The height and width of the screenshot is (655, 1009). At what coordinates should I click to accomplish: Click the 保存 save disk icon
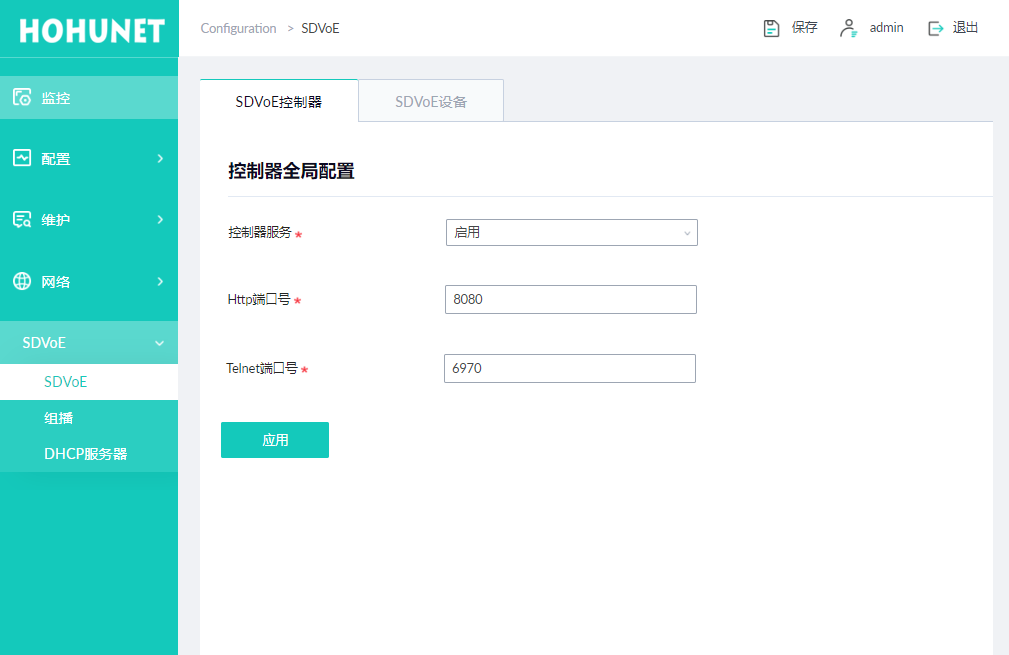771,28
